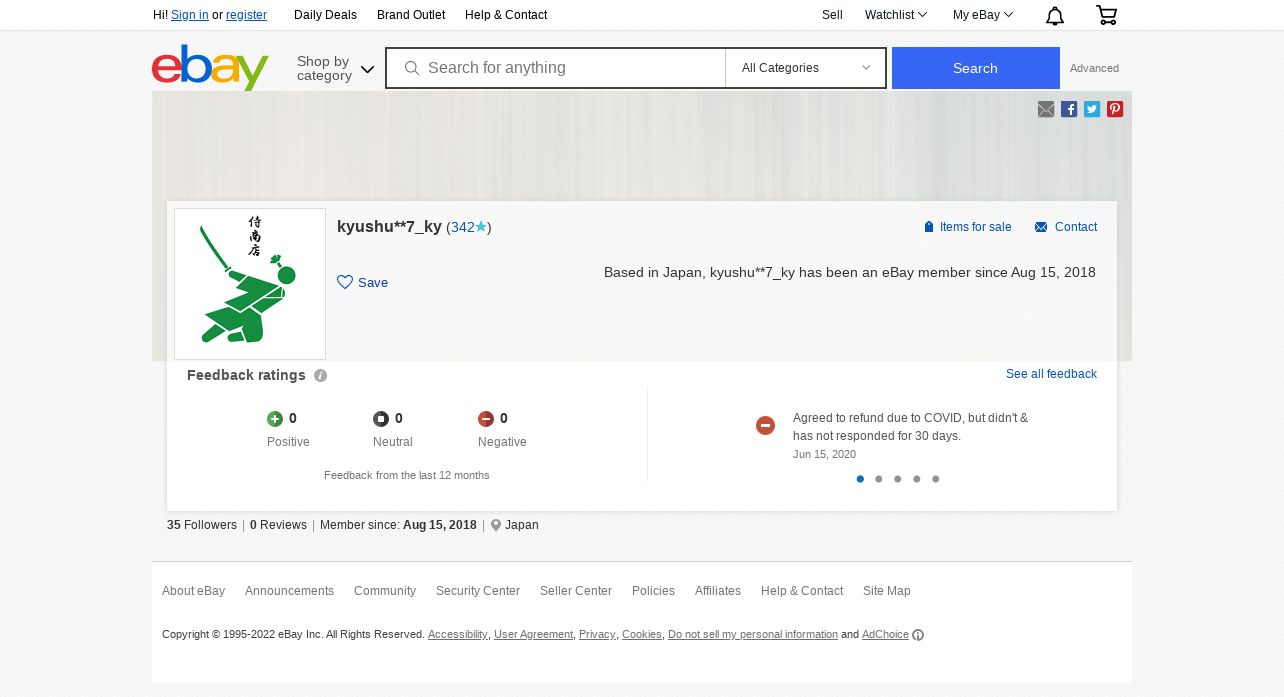The image size is (1284, 697).
Task: Open Brand Outlet
Action: (411, 15)
